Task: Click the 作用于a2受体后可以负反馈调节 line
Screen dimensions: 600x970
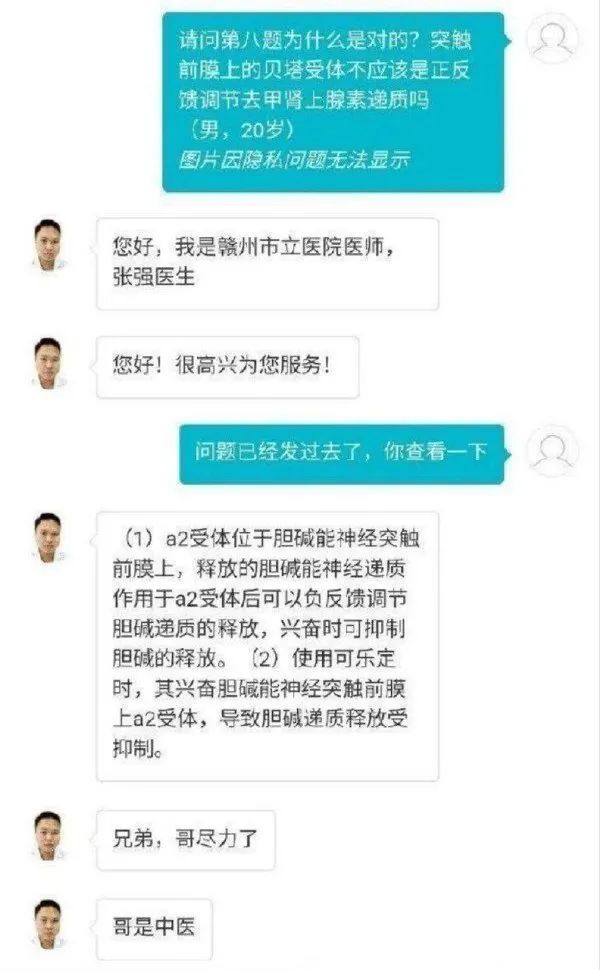Action: point(259,599)
